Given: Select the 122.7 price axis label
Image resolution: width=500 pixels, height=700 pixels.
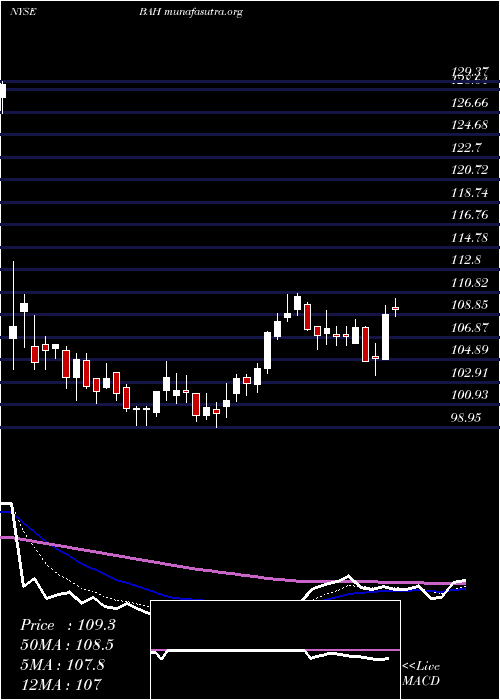Looking at the screenshot, I should (466, 148).
